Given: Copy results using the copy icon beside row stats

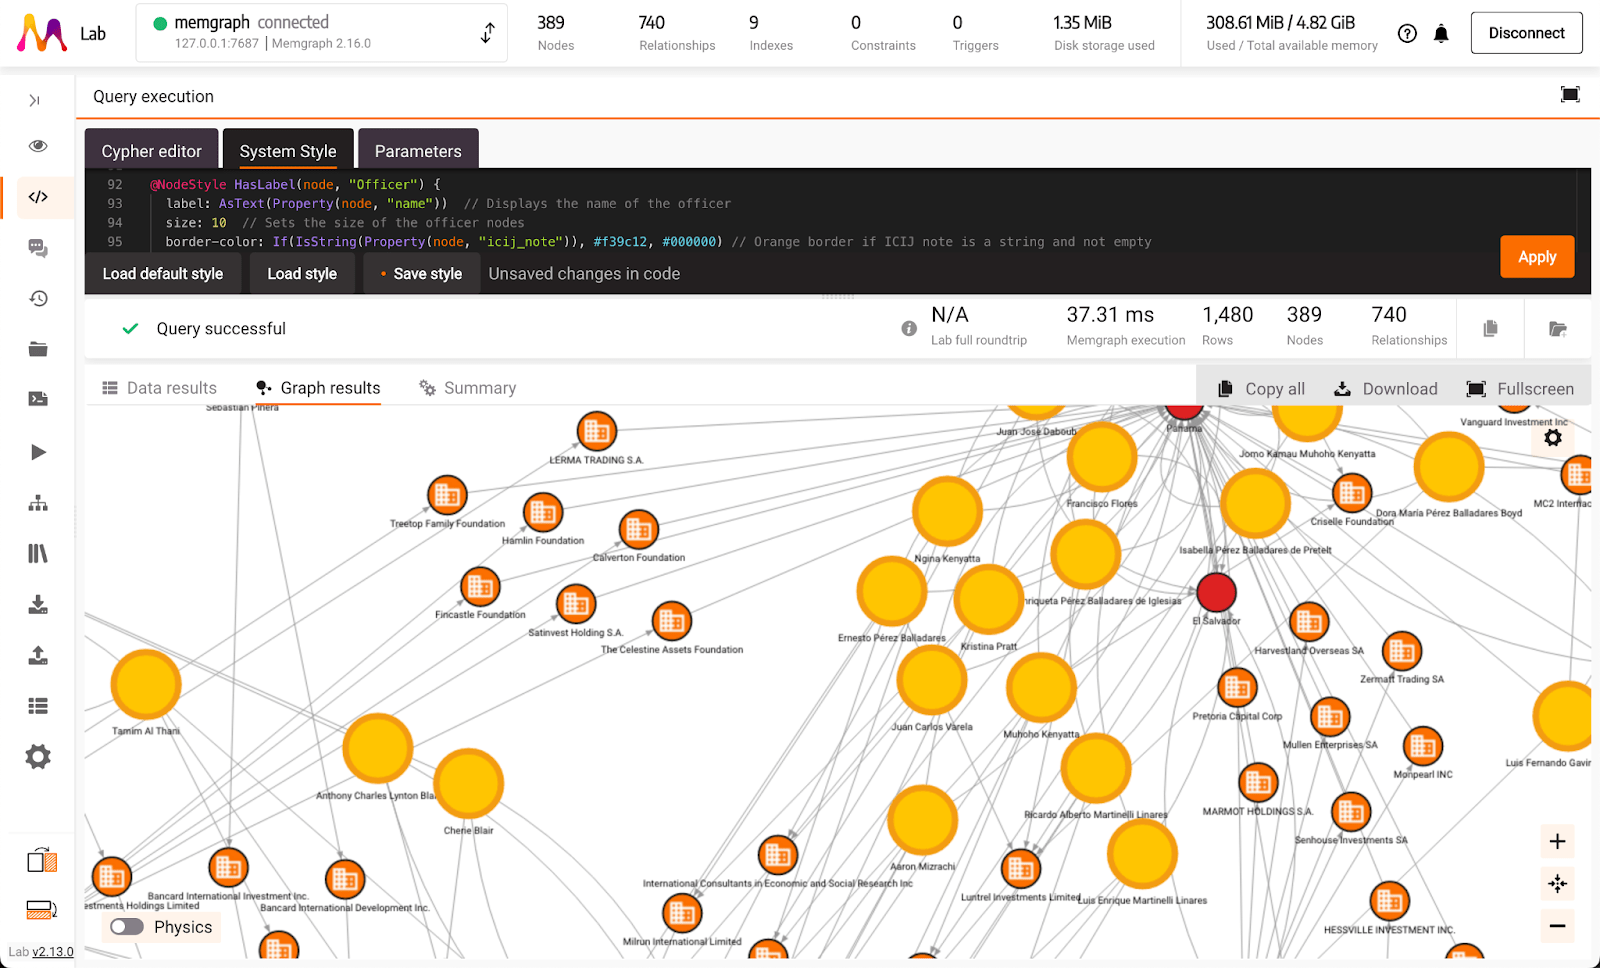Looking at the screenshot, I should (1489, 327).
